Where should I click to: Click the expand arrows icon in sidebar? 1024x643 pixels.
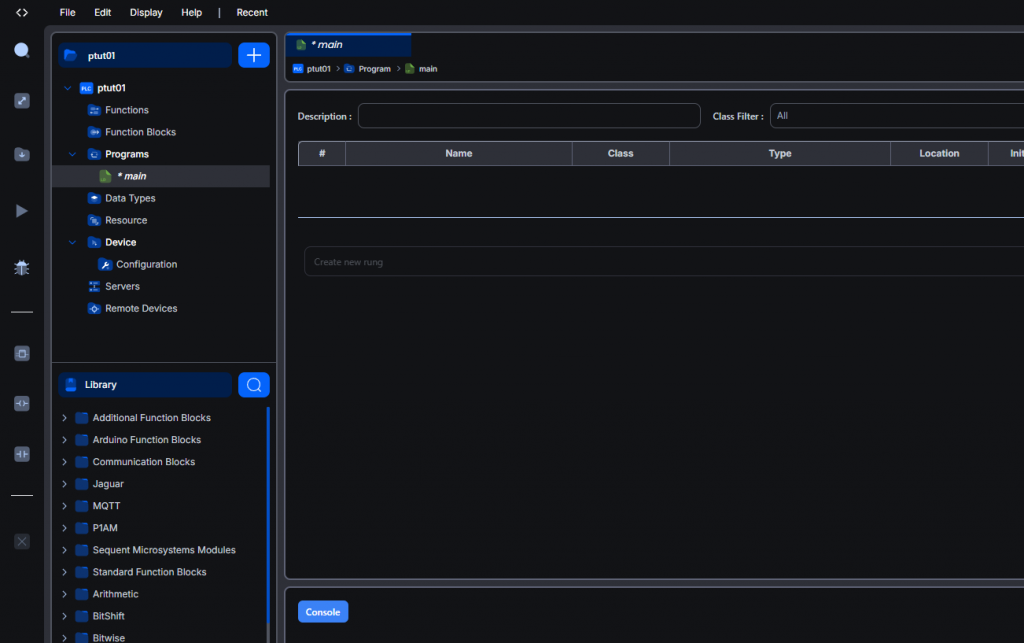22,101
